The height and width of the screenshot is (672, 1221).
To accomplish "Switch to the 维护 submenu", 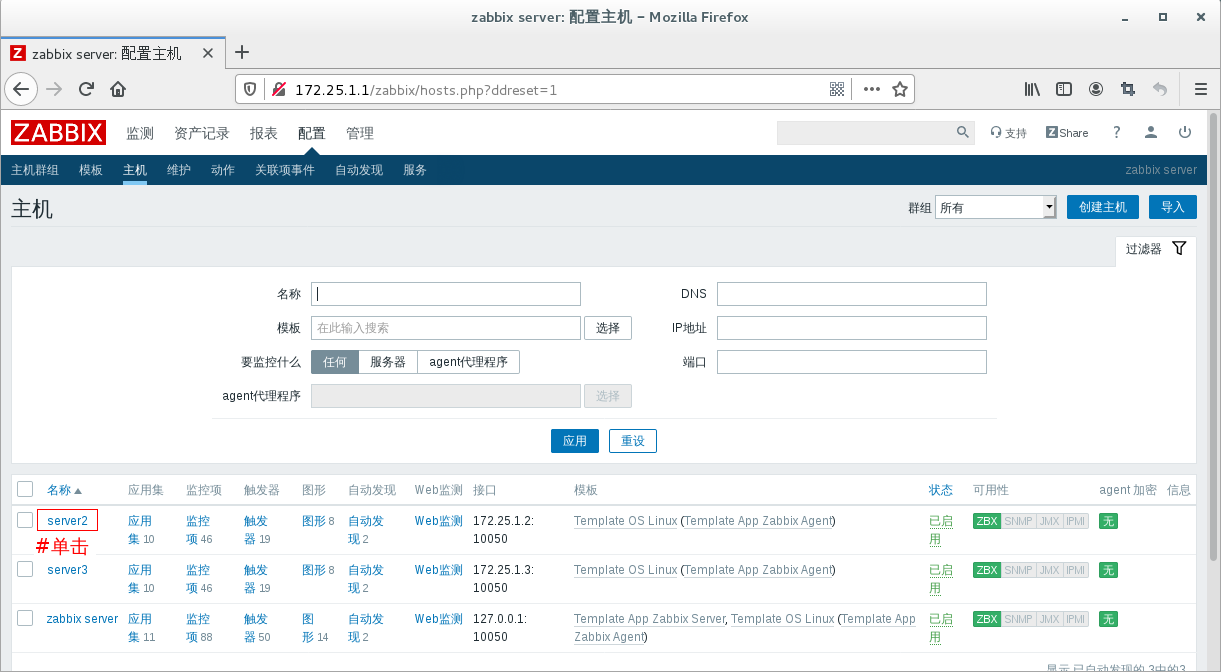I will click(179, 170).
